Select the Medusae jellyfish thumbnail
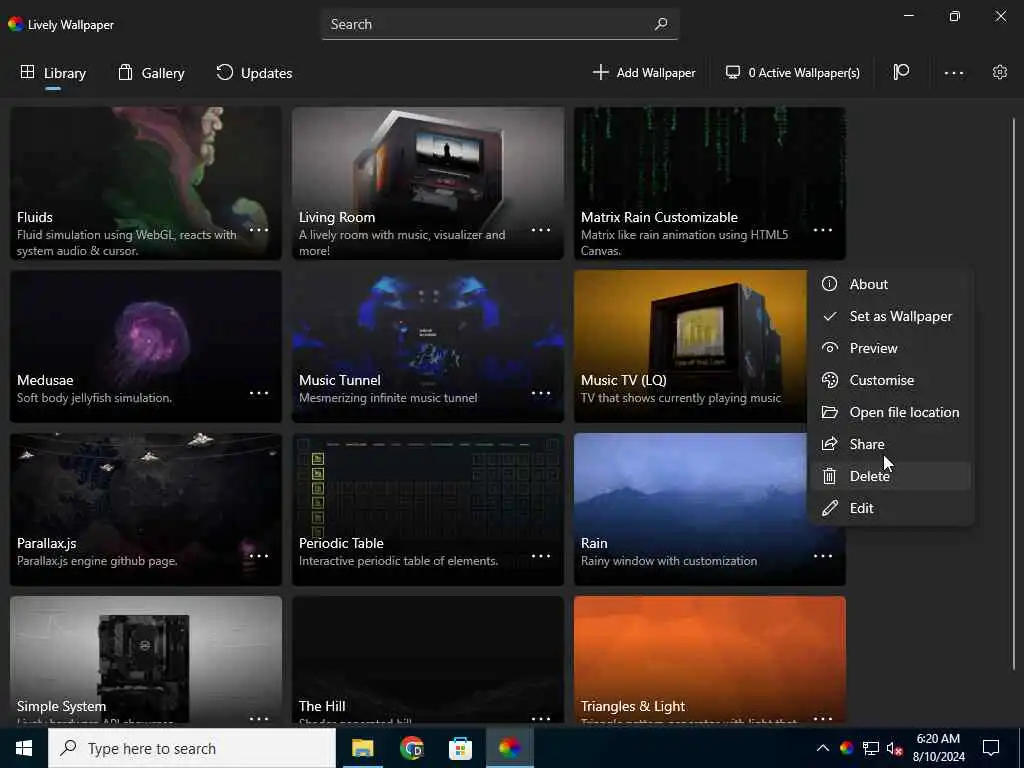 pyautogui.click(x=146, y=346)
